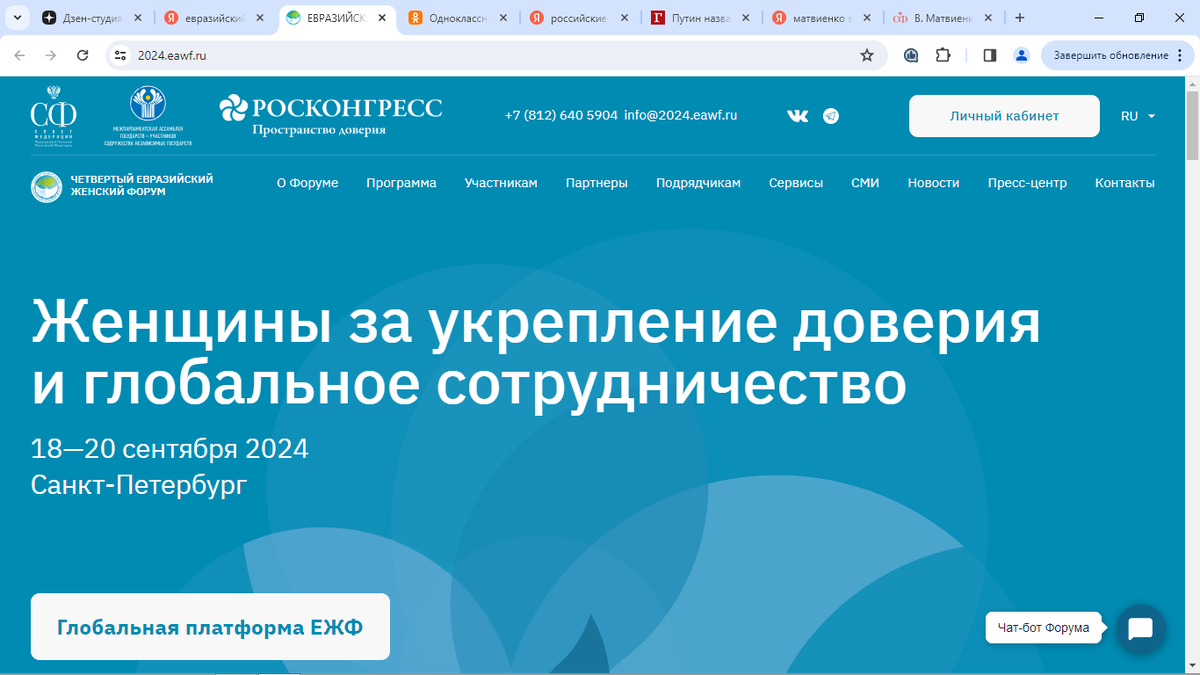This screenshot has height=675, width=1200.
Task: Open the Chrome profile avatar
Action: pos(1021,55)
